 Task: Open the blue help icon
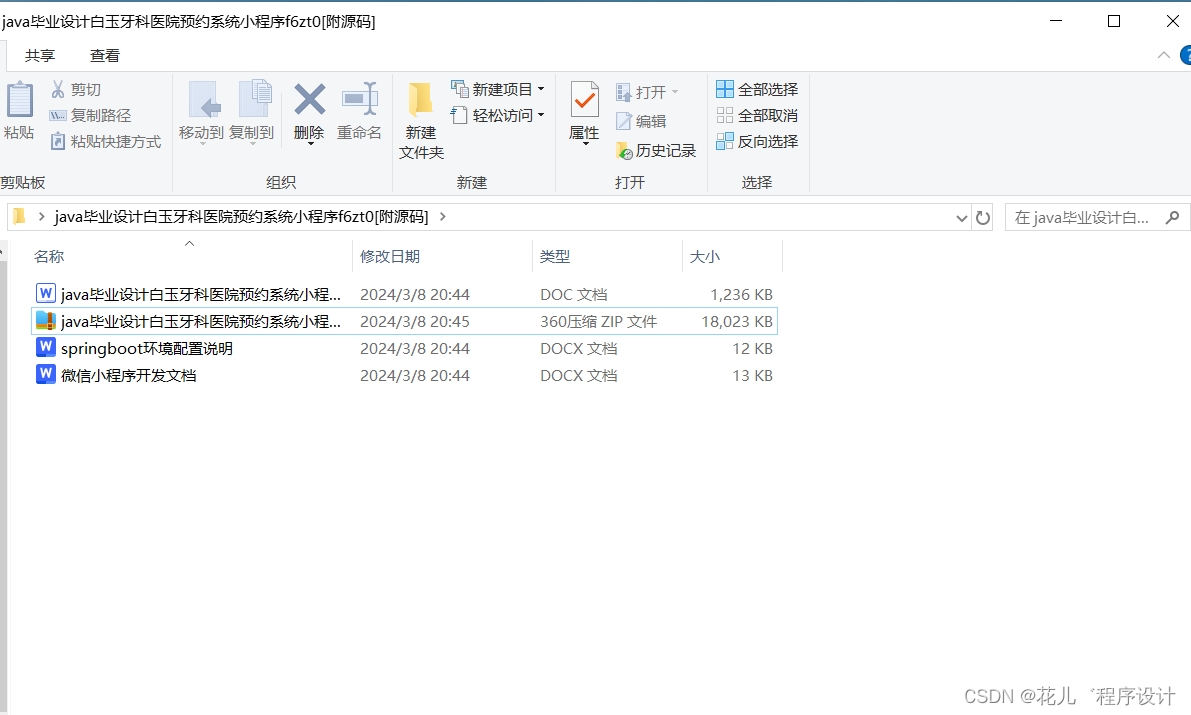point(1185,55)
